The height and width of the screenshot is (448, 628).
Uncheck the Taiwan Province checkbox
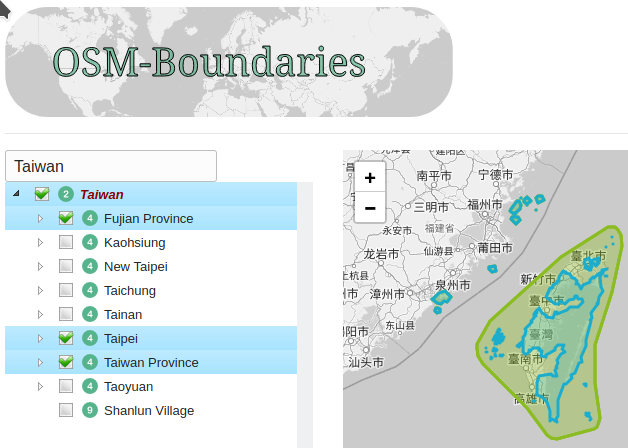coord(66,362)
